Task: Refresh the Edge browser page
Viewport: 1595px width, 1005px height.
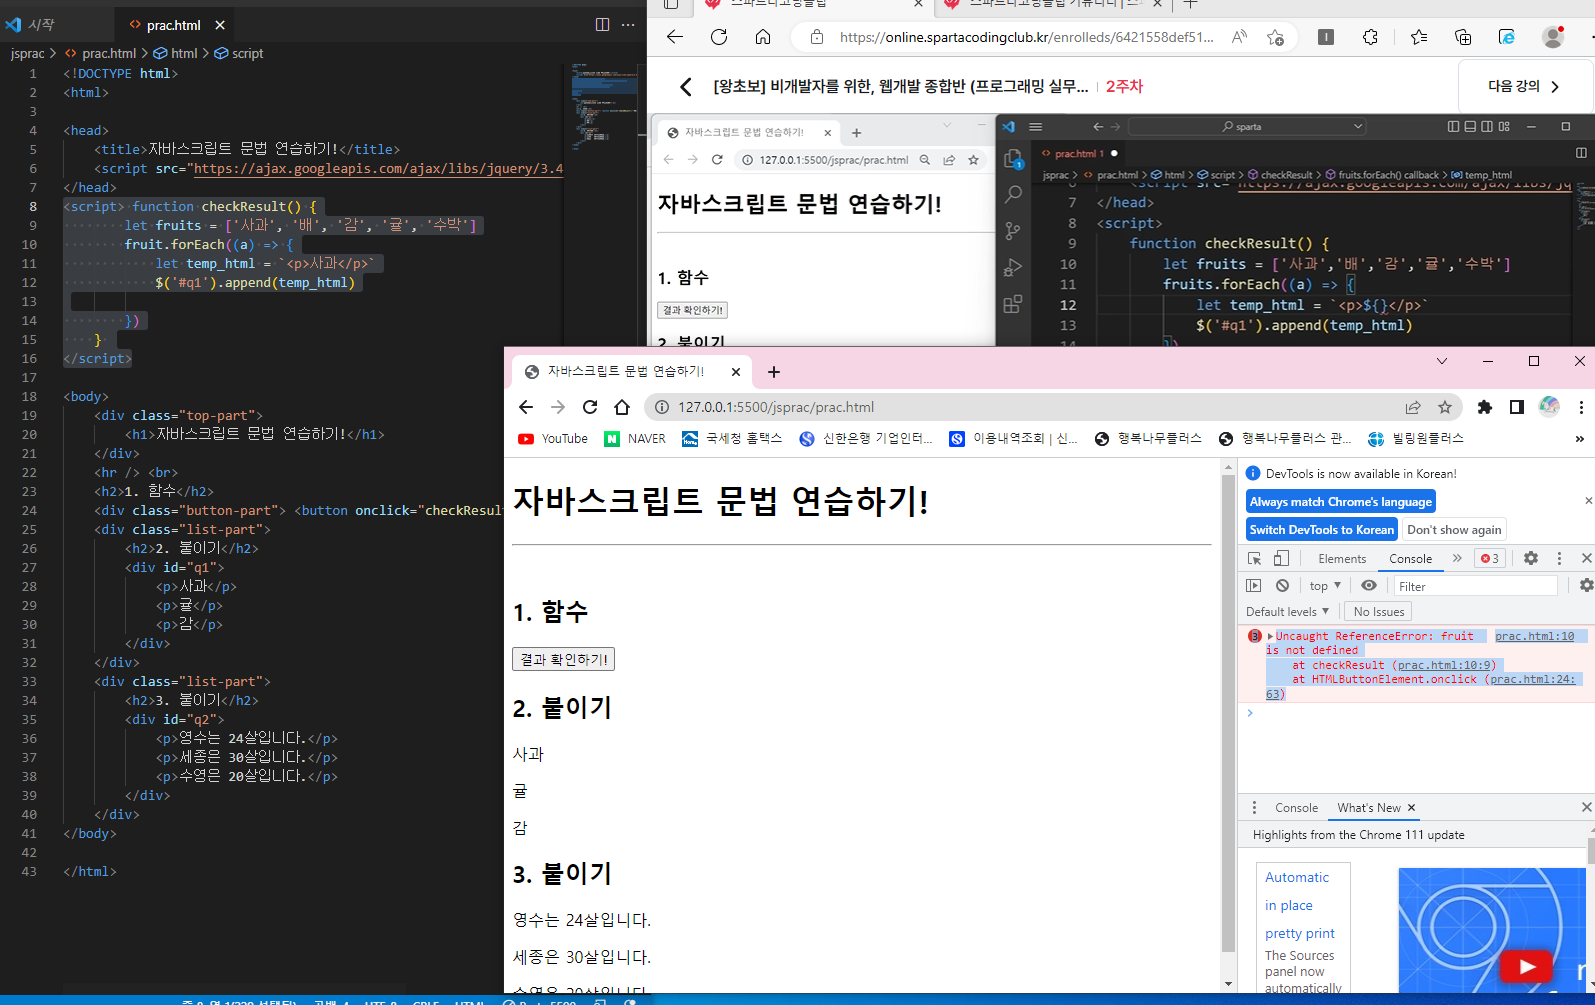Action: (x=719, y=37)
